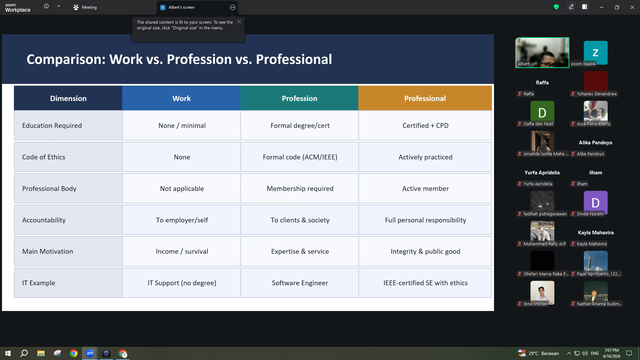
Task: Select the fadillah putragunawan participant tile
Action: pos(542,203)
